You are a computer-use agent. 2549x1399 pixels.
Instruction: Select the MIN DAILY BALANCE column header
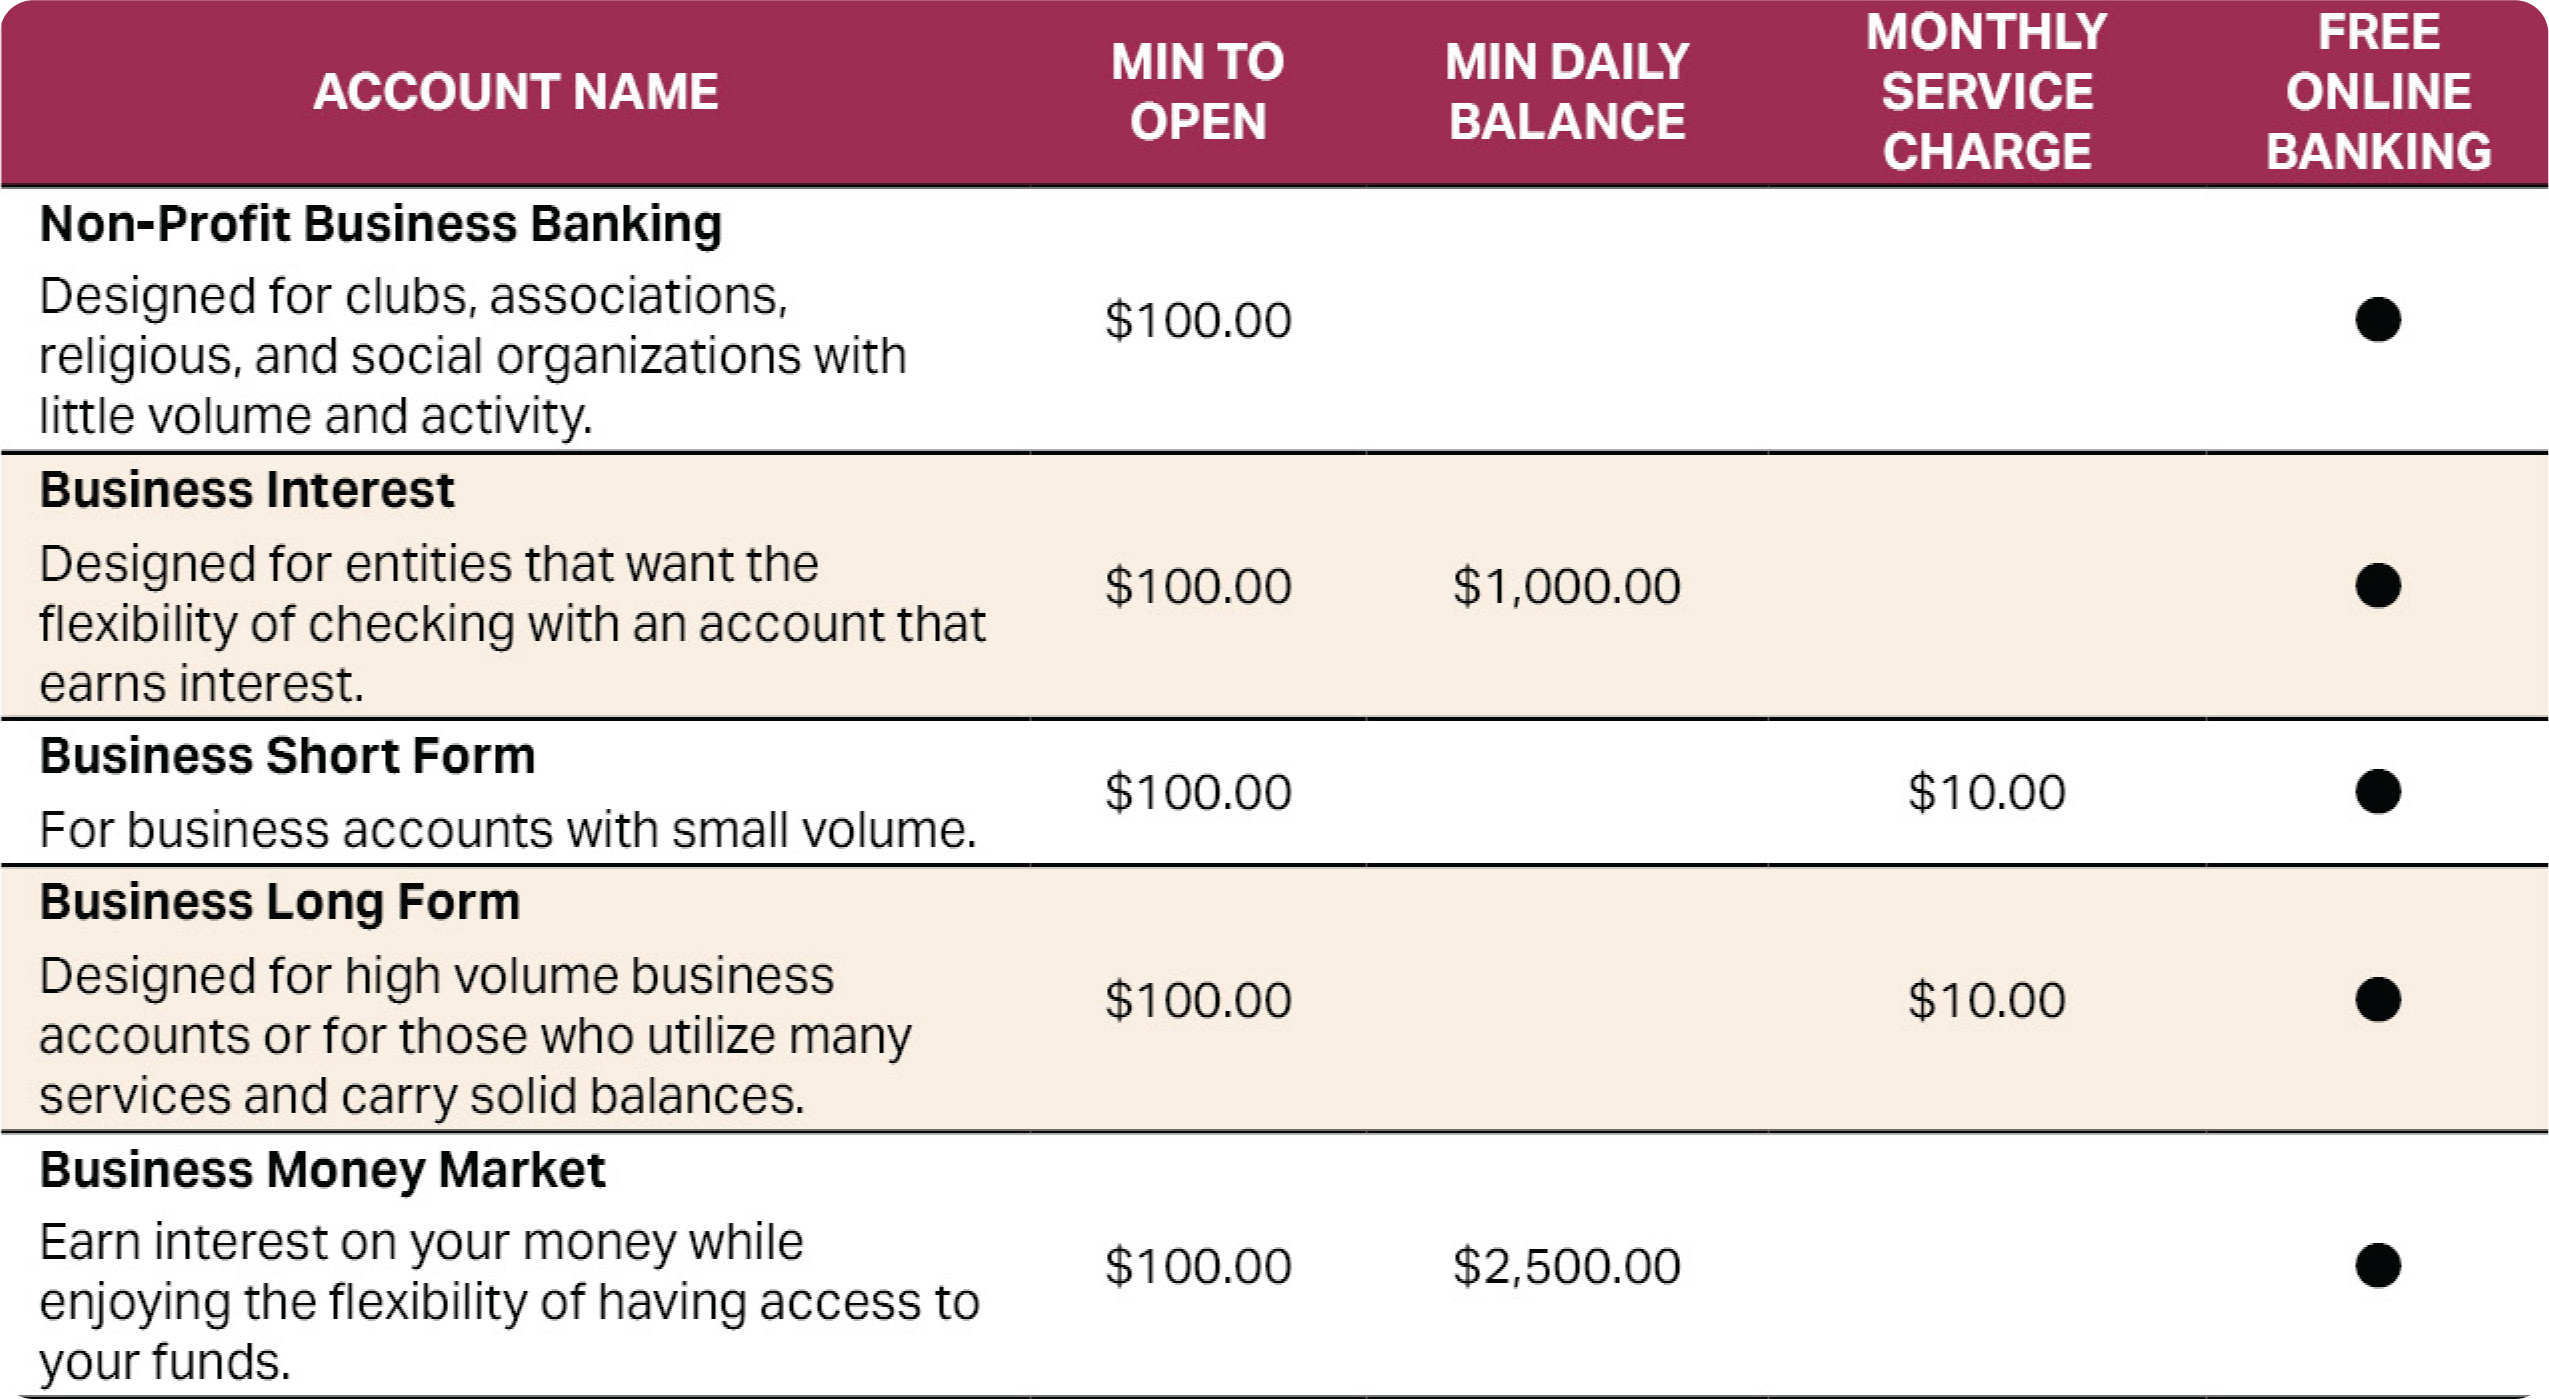1567,92
